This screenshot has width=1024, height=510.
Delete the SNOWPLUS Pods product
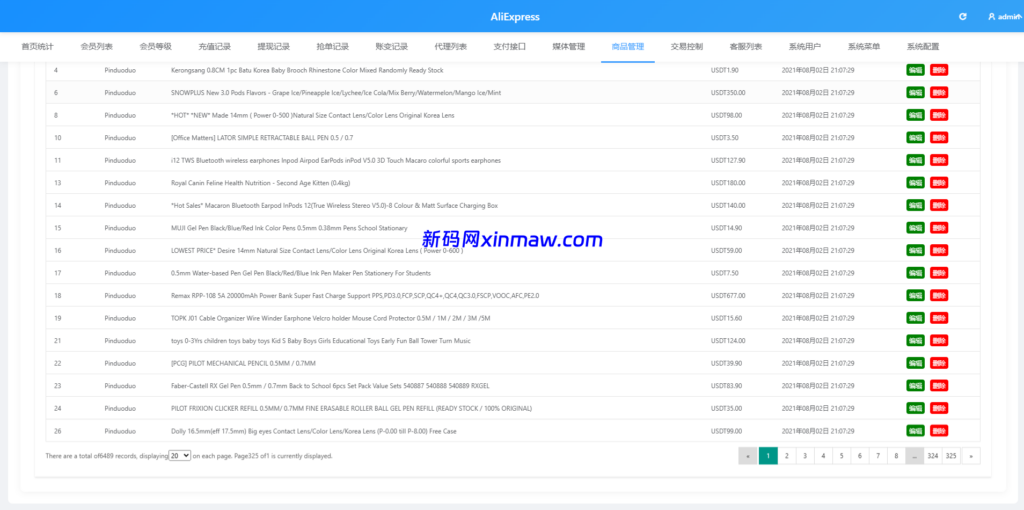pos(939,93)
